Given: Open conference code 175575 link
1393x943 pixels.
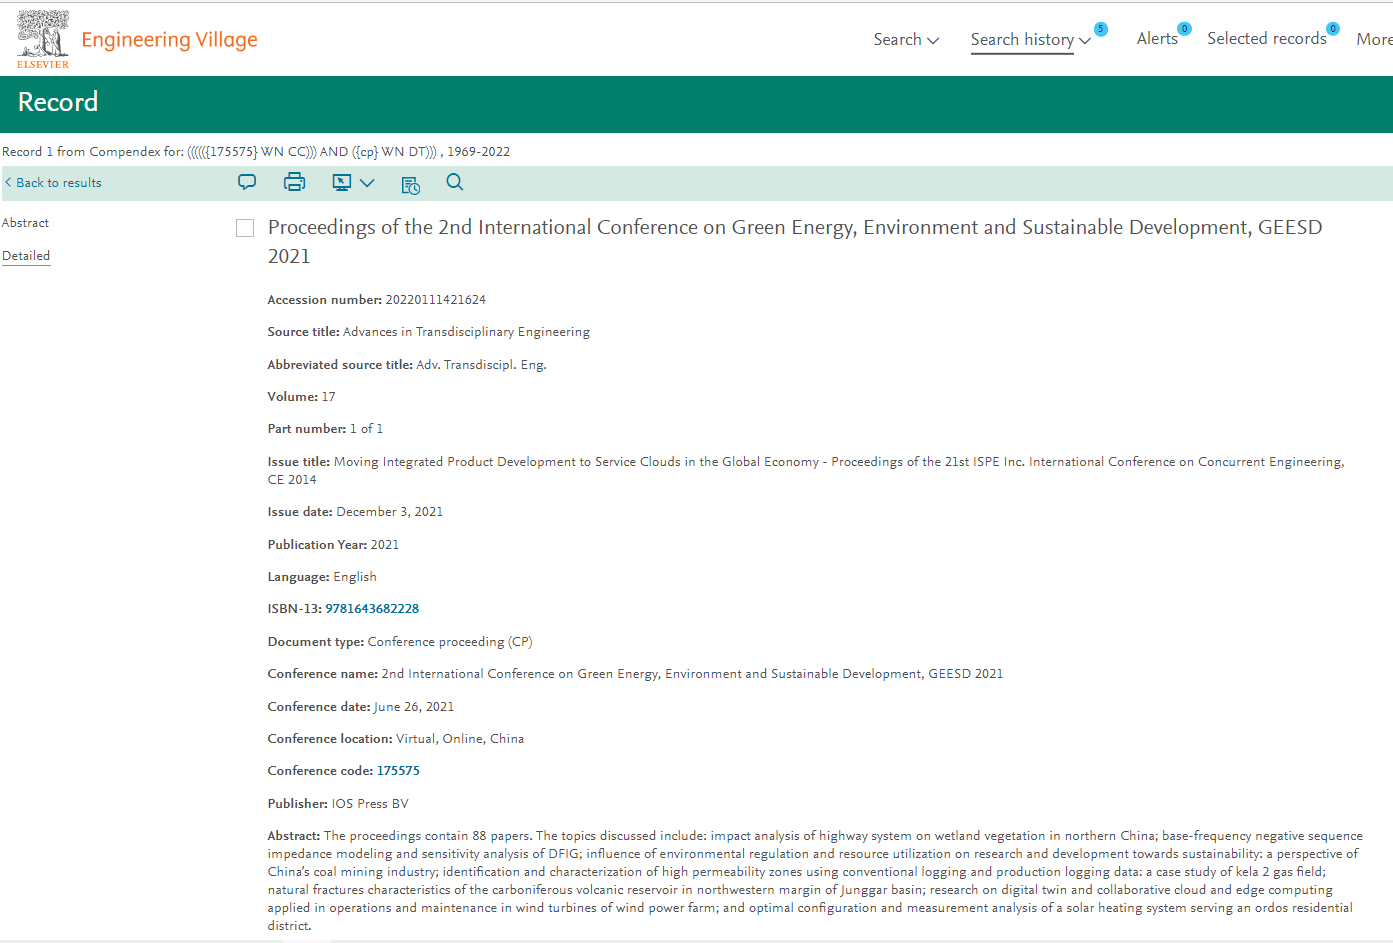Looking at the screenshot, I should pos(398,771).
